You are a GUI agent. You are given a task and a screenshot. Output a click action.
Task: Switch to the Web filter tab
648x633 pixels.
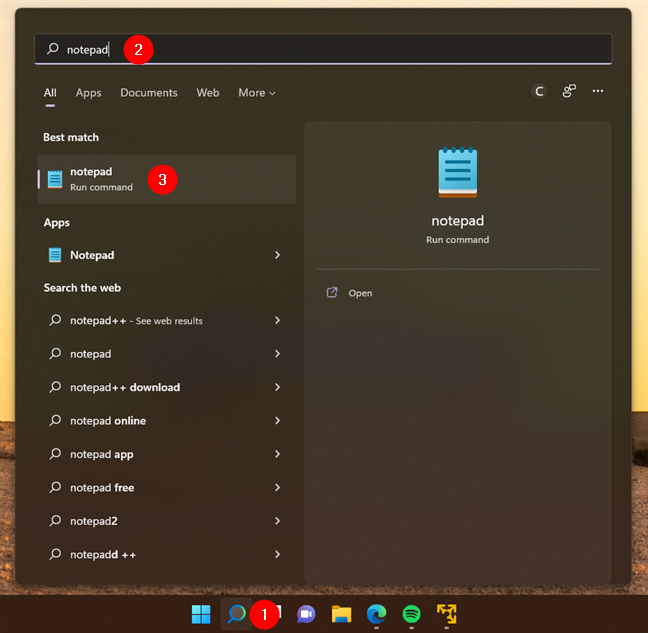click(208, 93)
